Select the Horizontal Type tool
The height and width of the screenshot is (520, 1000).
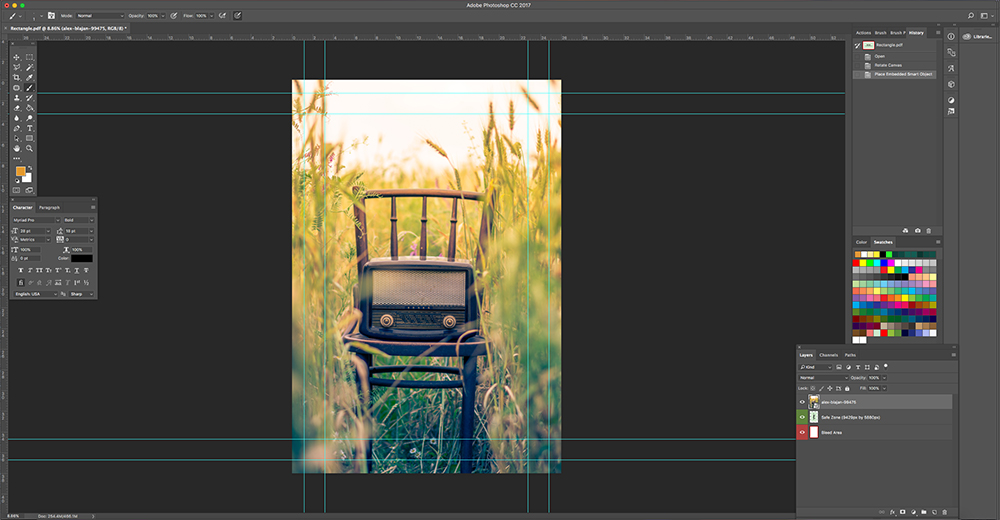point(30,128)
